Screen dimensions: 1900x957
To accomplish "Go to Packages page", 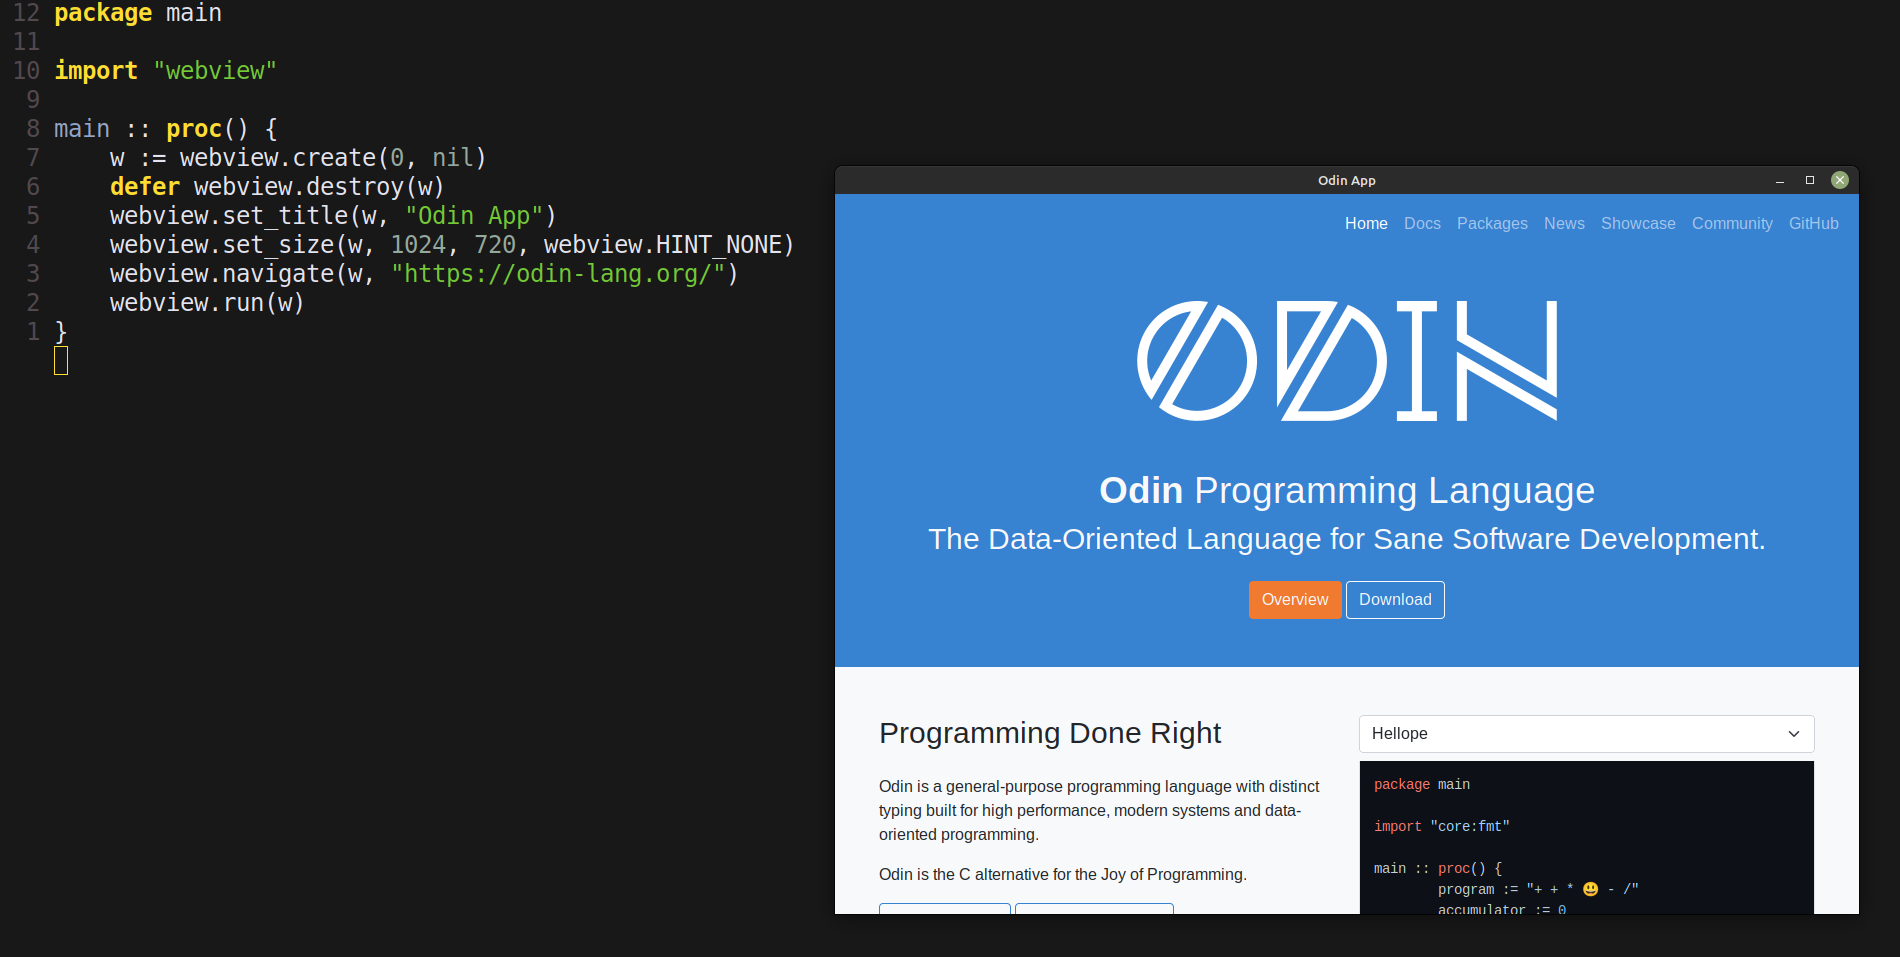I will (1492, 224).
